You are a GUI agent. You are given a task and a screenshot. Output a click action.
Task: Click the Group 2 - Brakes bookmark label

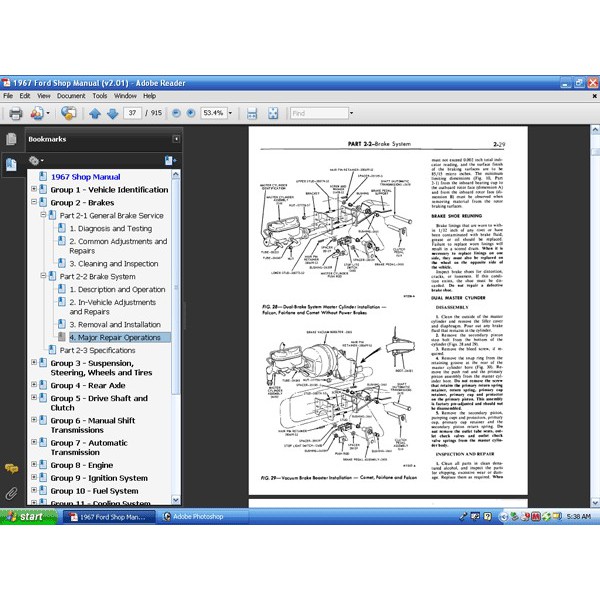pyautogui.click(x=82, y=202)
